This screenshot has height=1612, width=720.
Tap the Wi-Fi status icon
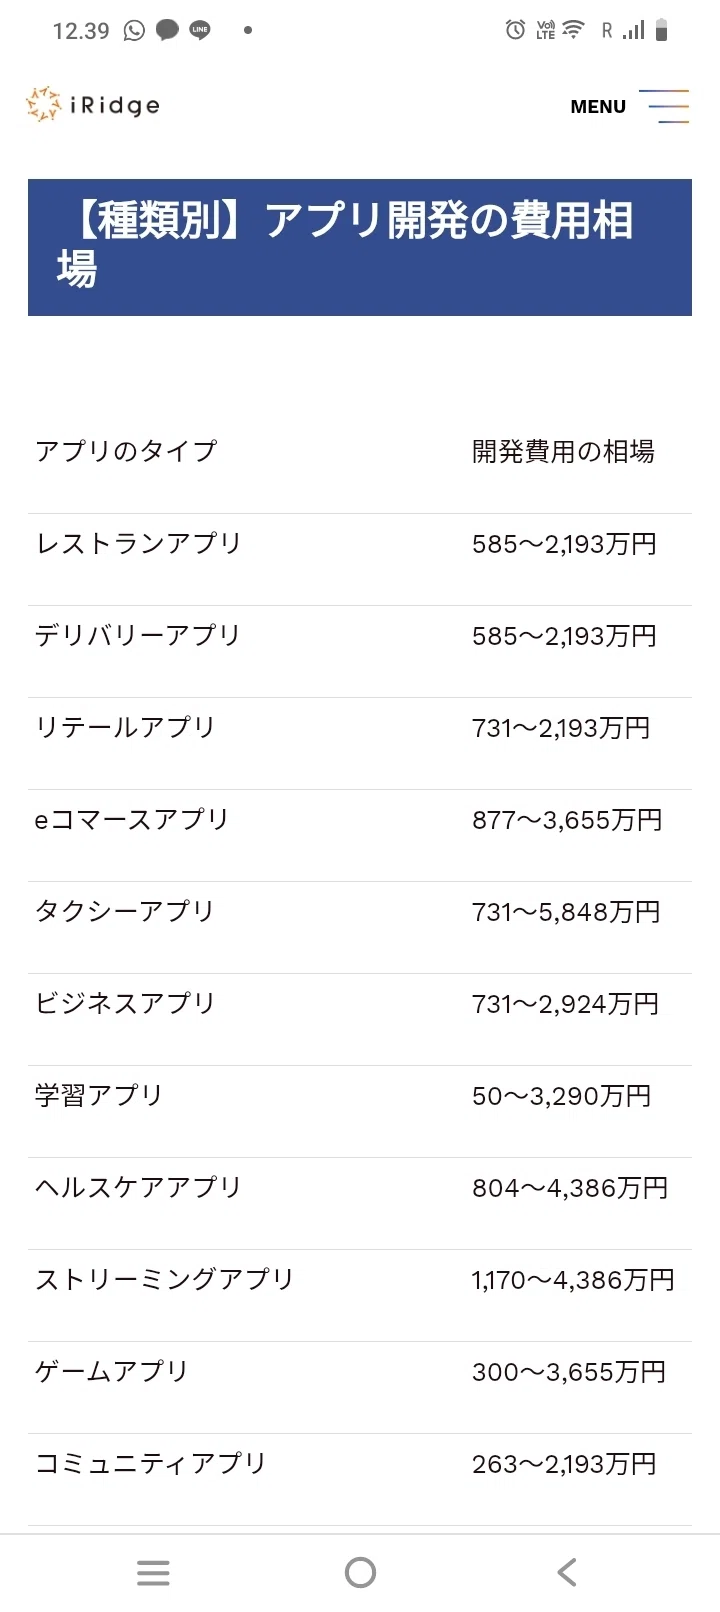(x=573, y=30)
